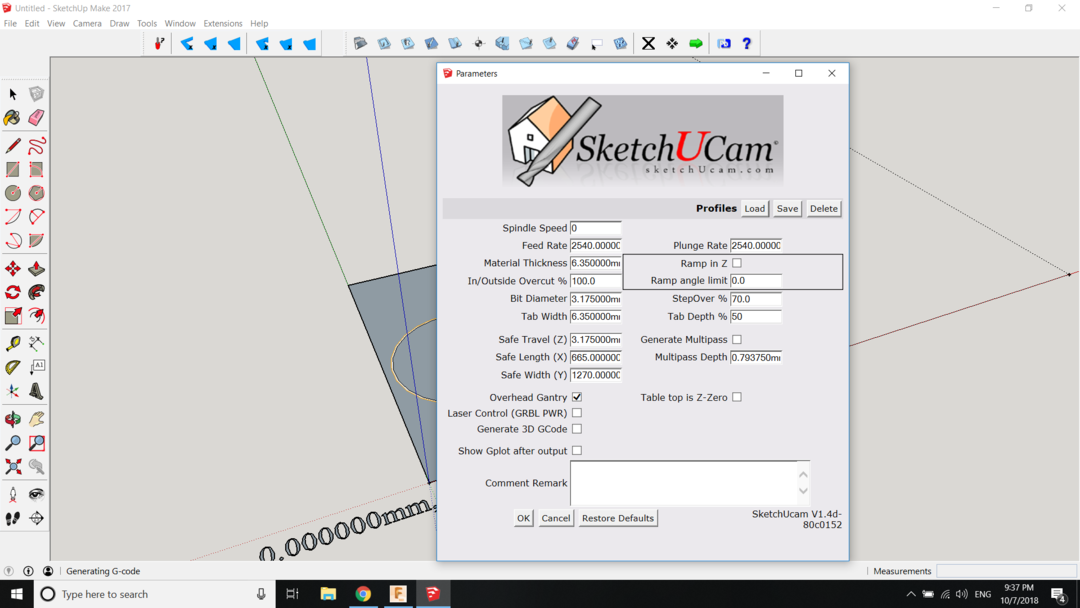Viewport: 1080px width, 608px height.
Task: Select the Paint Bucket tool
Action: click(x=13, y=118)
